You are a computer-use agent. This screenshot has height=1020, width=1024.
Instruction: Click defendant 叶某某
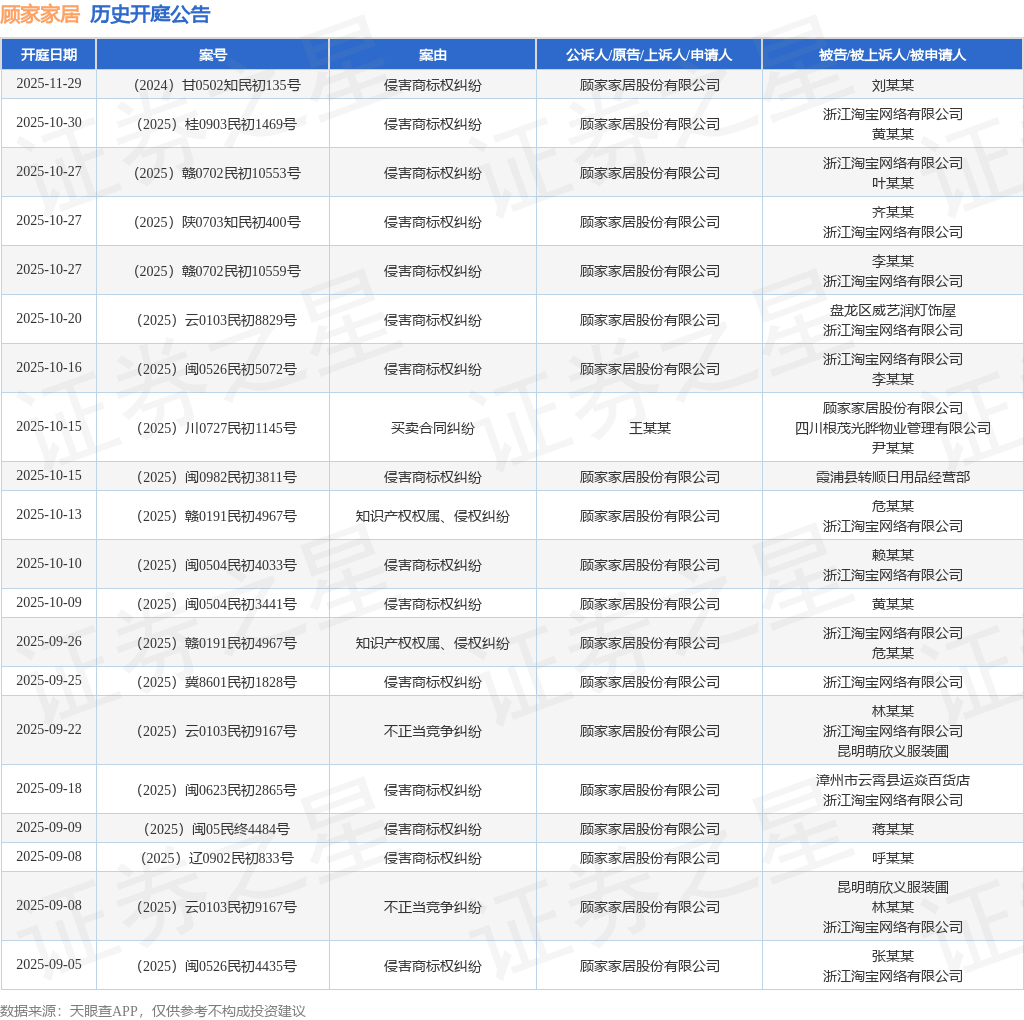[x=892, y=183]
